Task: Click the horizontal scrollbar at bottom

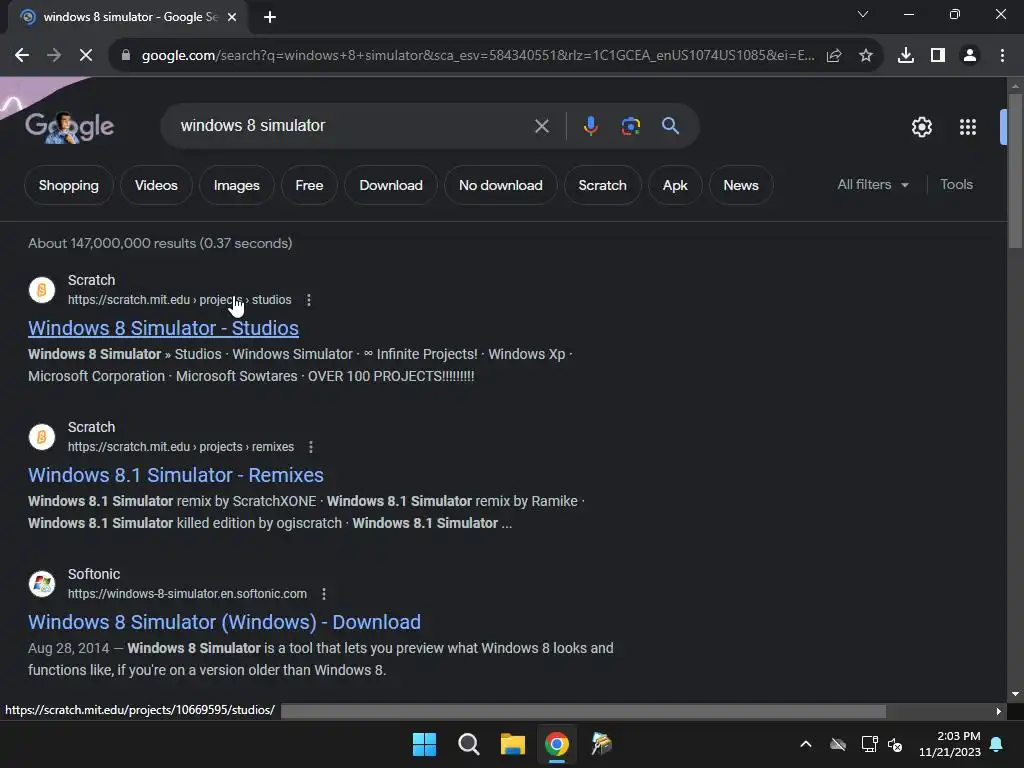Action: (583, 711)
